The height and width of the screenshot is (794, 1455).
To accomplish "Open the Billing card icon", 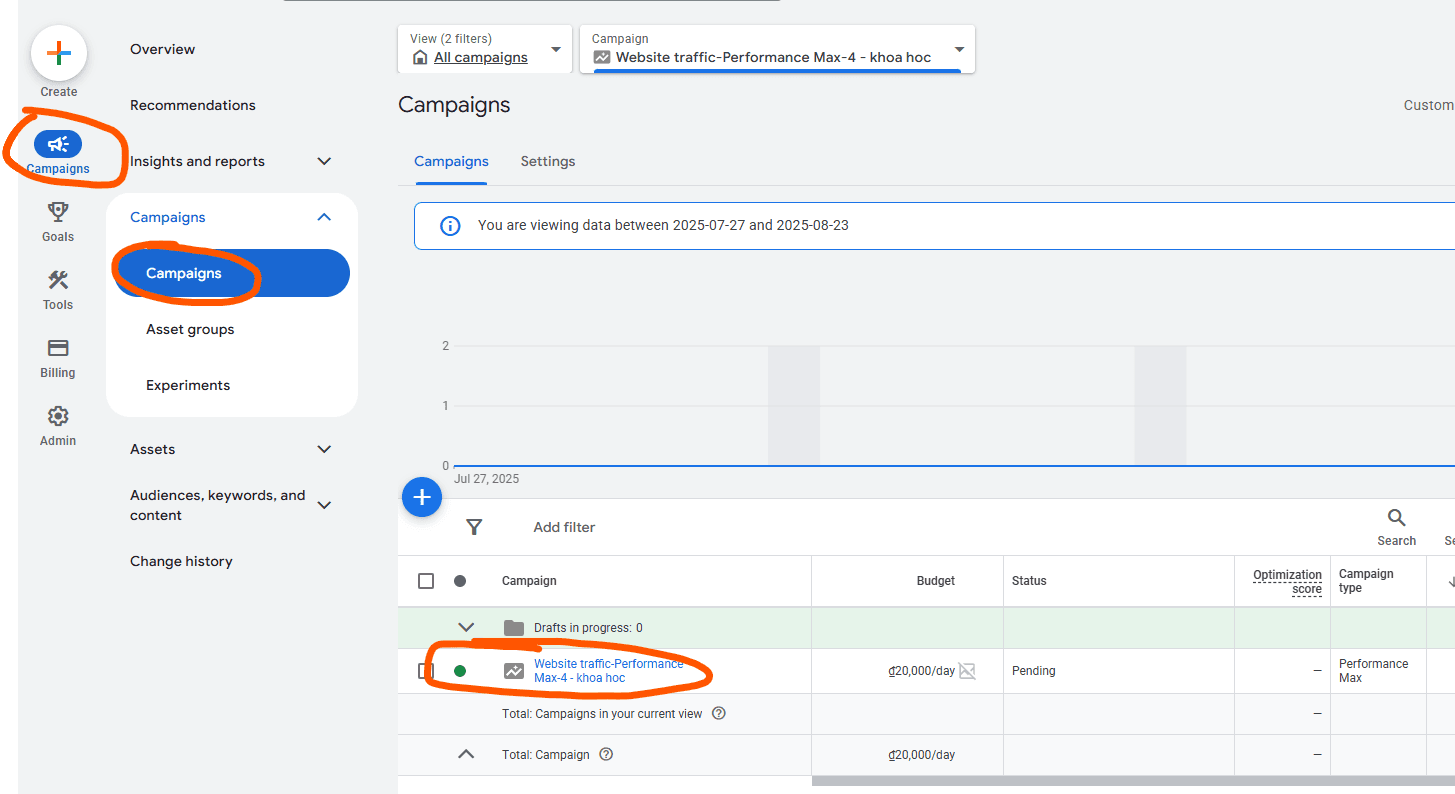I will pos(58,349).
